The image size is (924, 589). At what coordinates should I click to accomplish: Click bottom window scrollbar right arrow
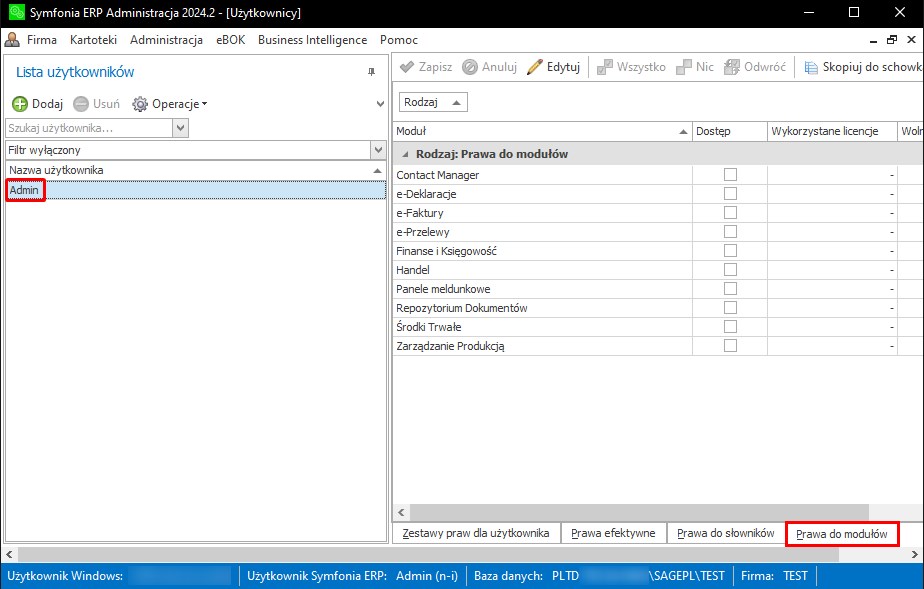click(915, 554)
